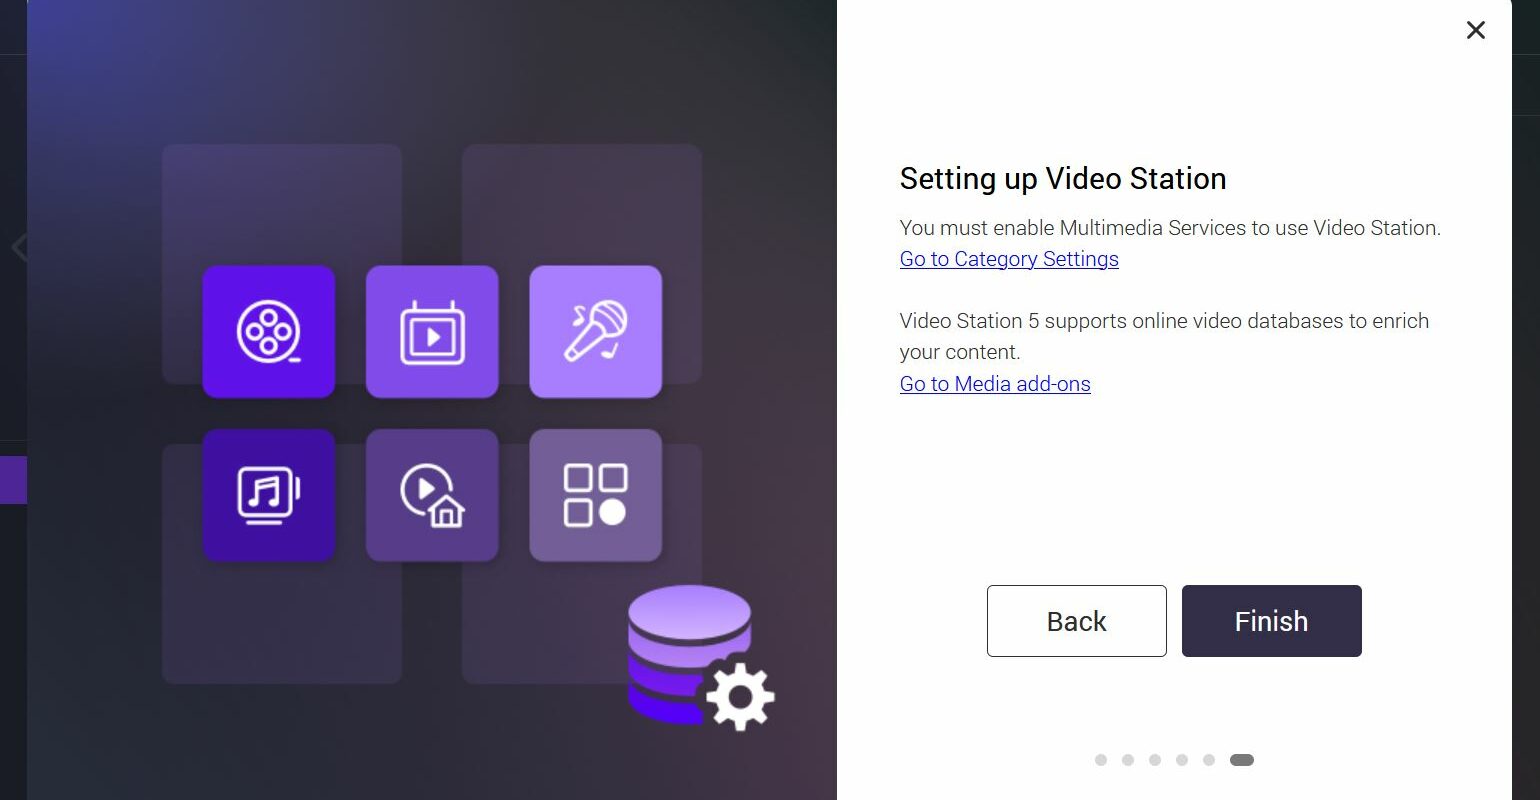This screenshot has height=800, width=1540.
Task: Click the karaoke microphone icon
Action: pyautogui.click(x=596, y=332)
